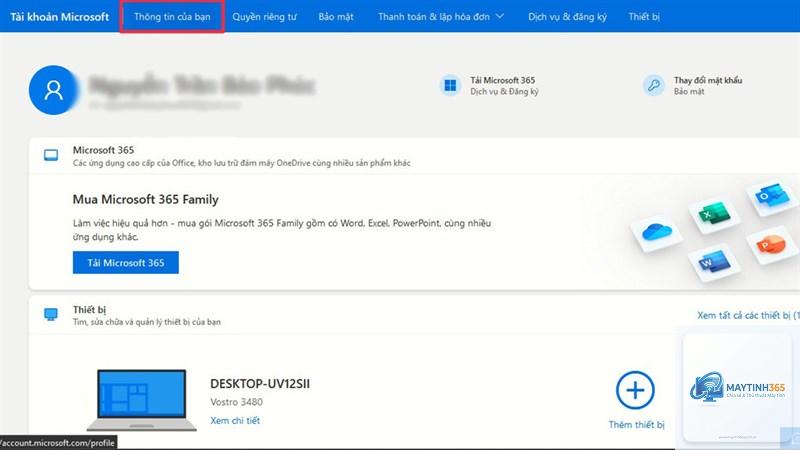Click the OneDrive cloud icon
Image resolution: width=800 pixels, height=450 pixels.
(657, 232)
